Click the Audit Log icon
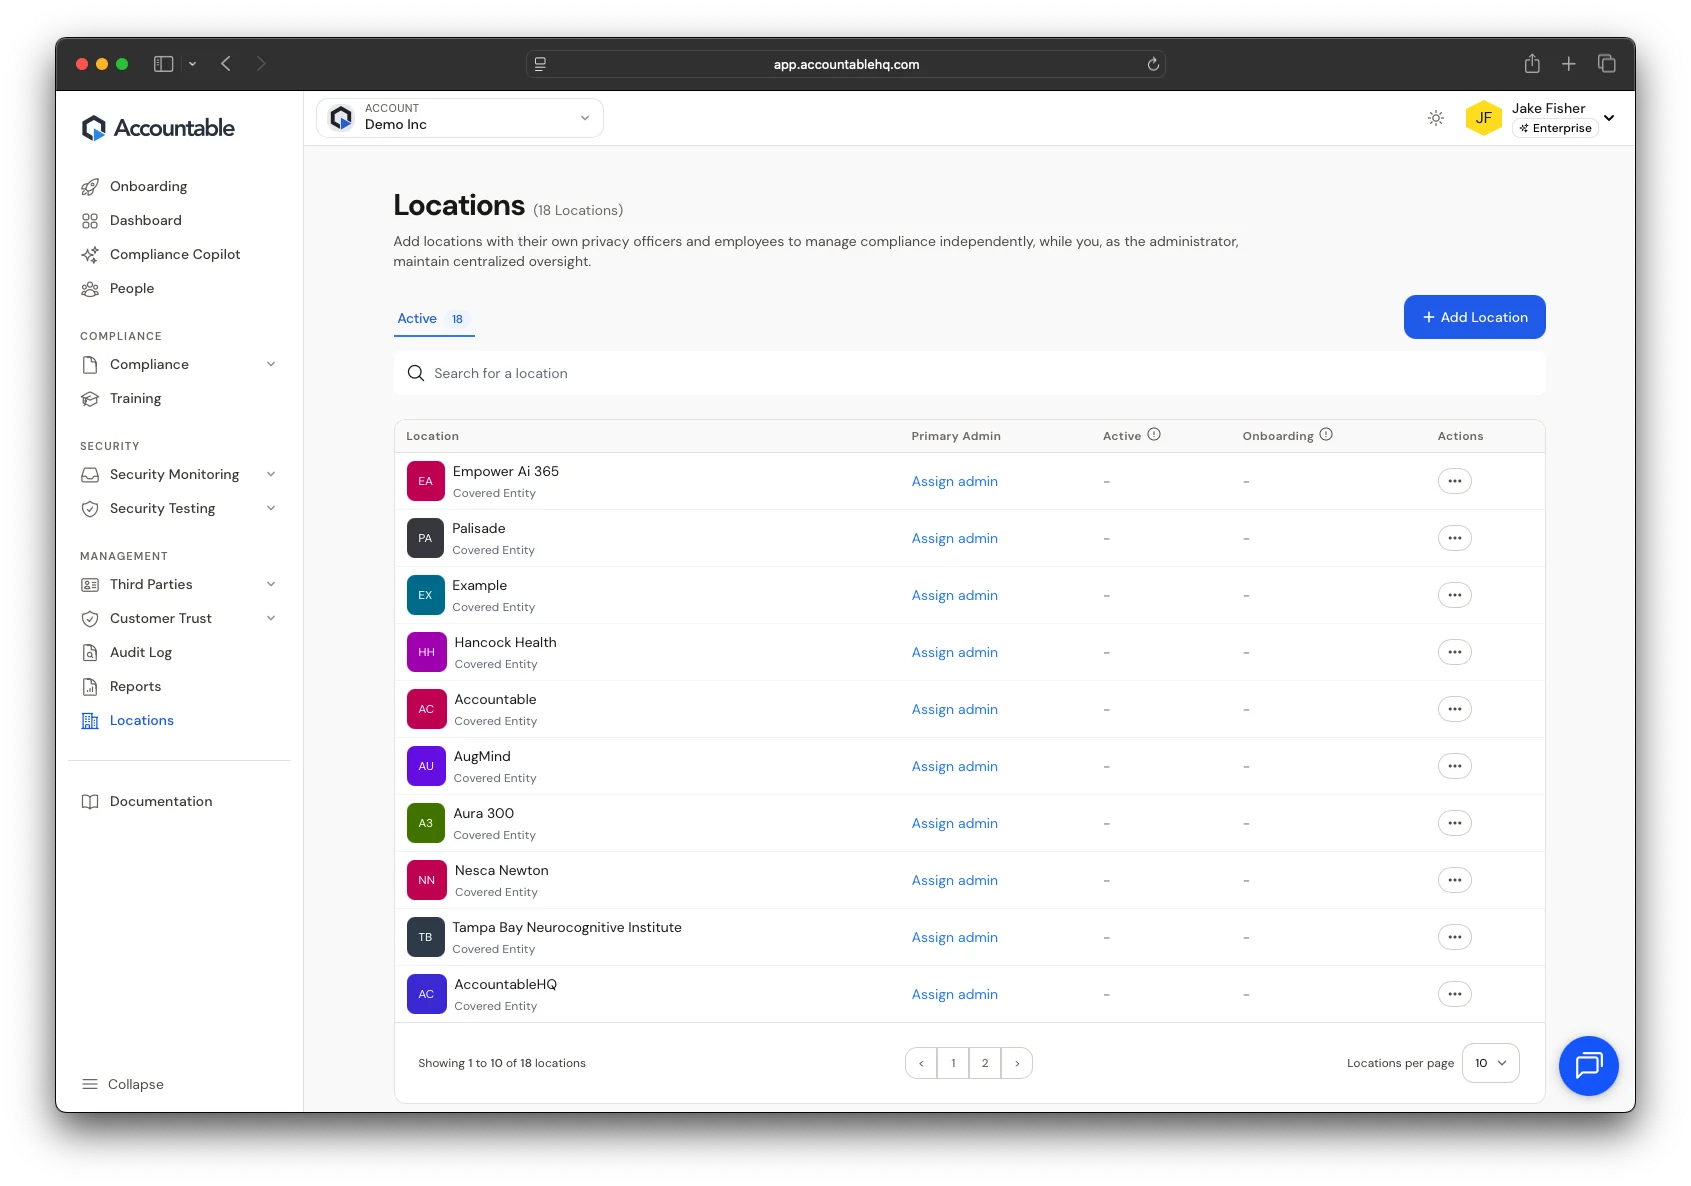 (90, 653)
